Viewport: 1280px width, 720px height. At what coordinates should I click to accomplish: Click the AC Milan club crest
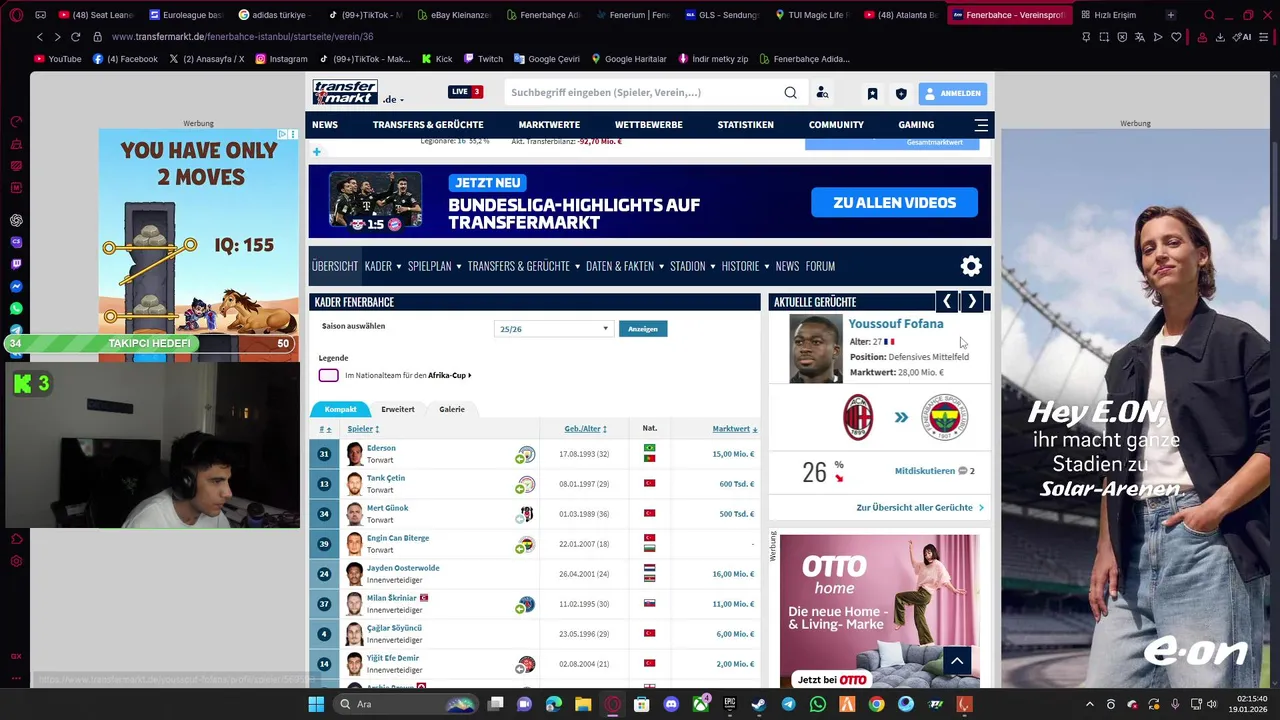point(858,417)
